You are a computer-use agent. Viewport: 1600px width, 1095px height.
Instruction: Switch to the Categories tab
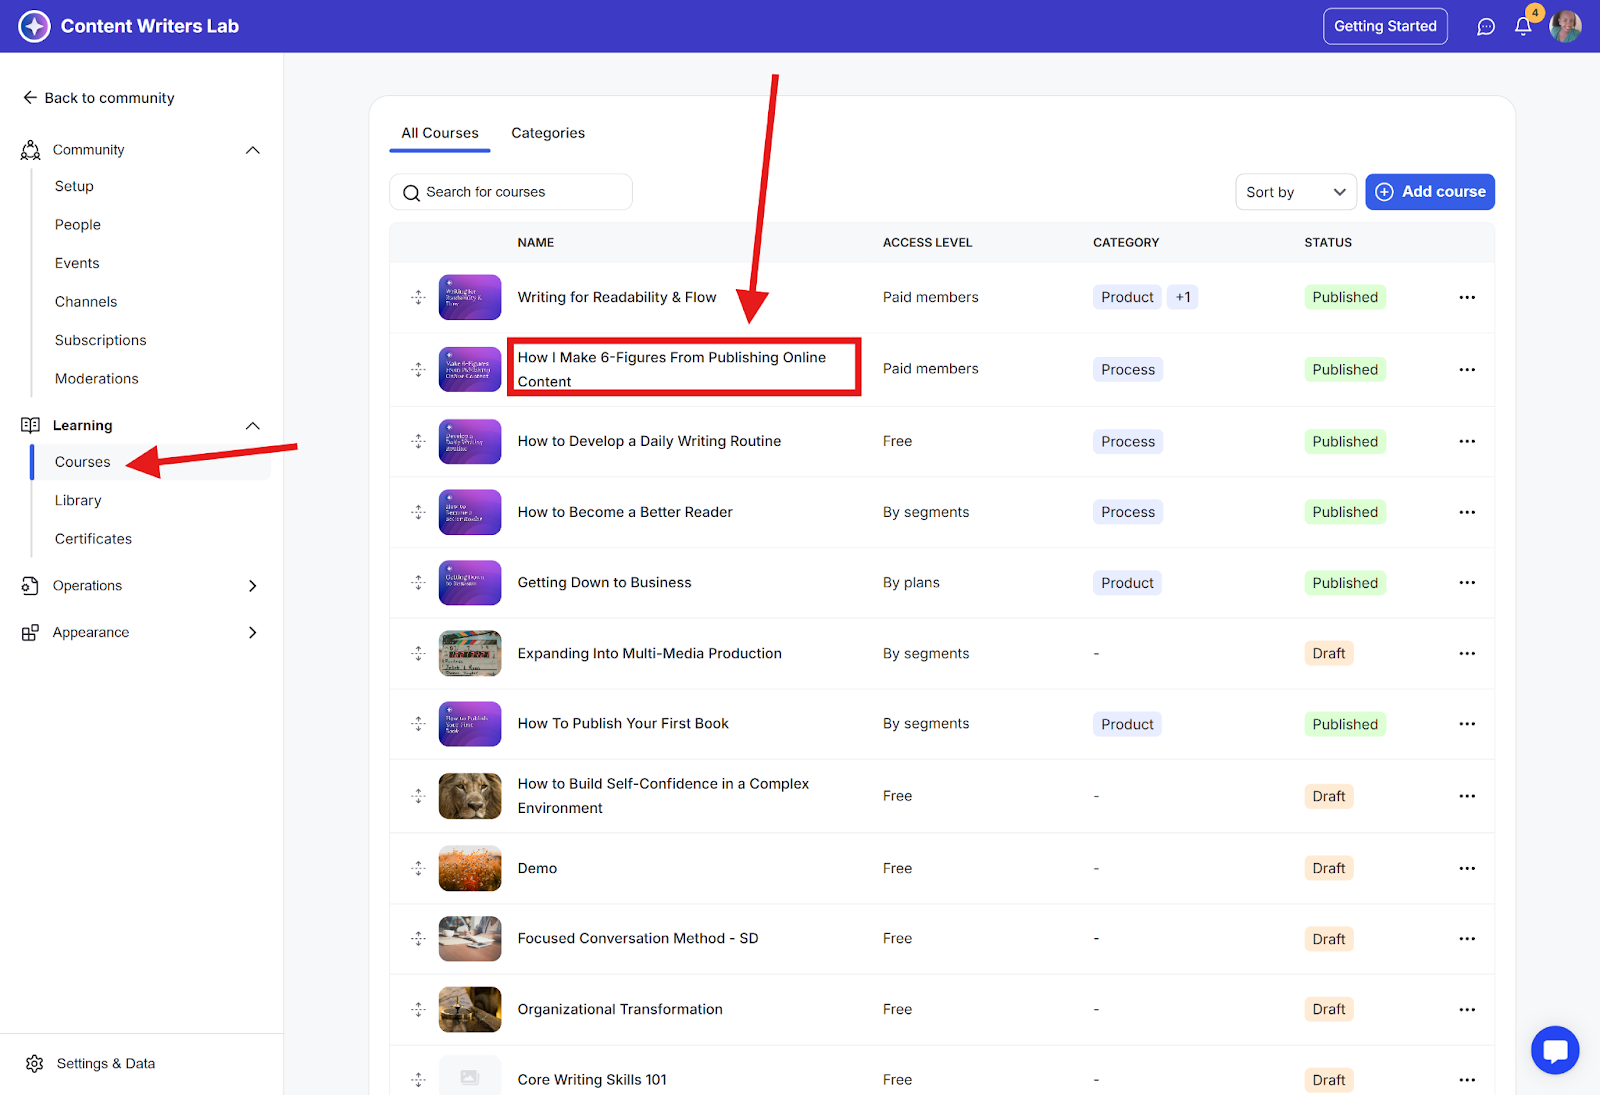pos(547,133)
